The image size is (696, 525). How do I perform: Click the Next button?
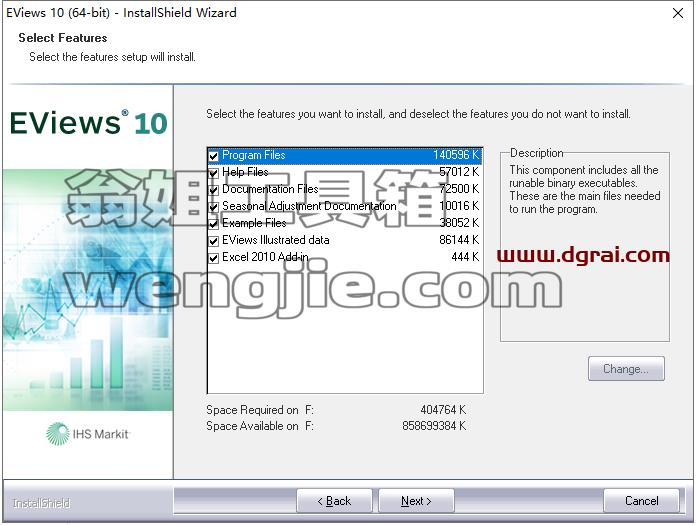click(x=416, y=501)
